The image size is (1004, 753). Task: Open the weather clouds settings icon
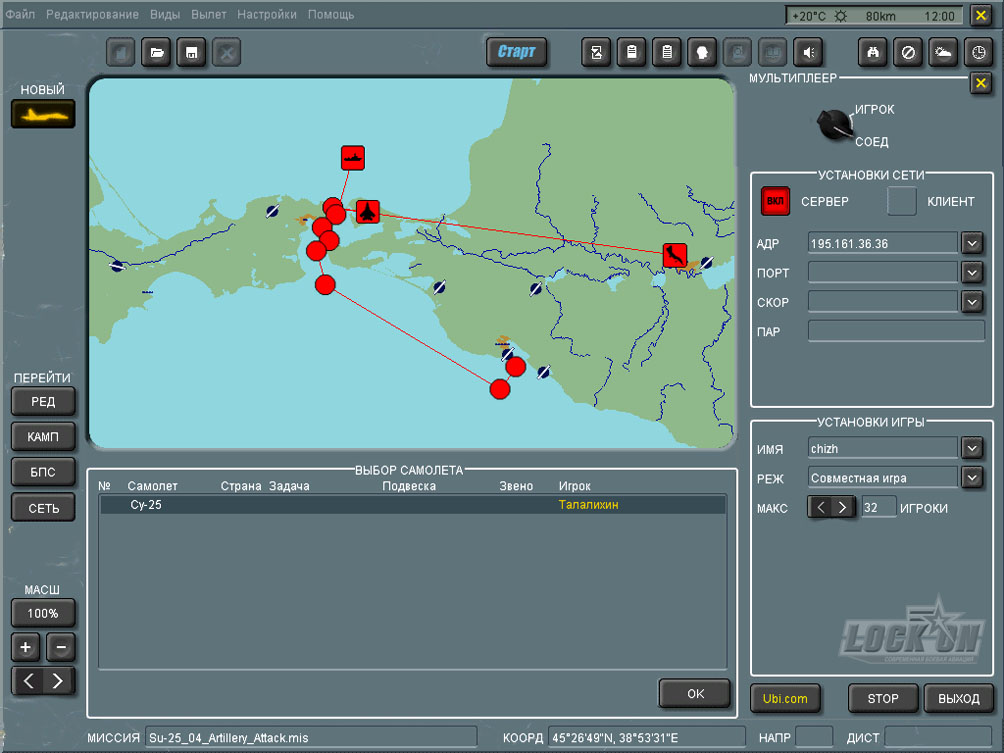(942, 52)
